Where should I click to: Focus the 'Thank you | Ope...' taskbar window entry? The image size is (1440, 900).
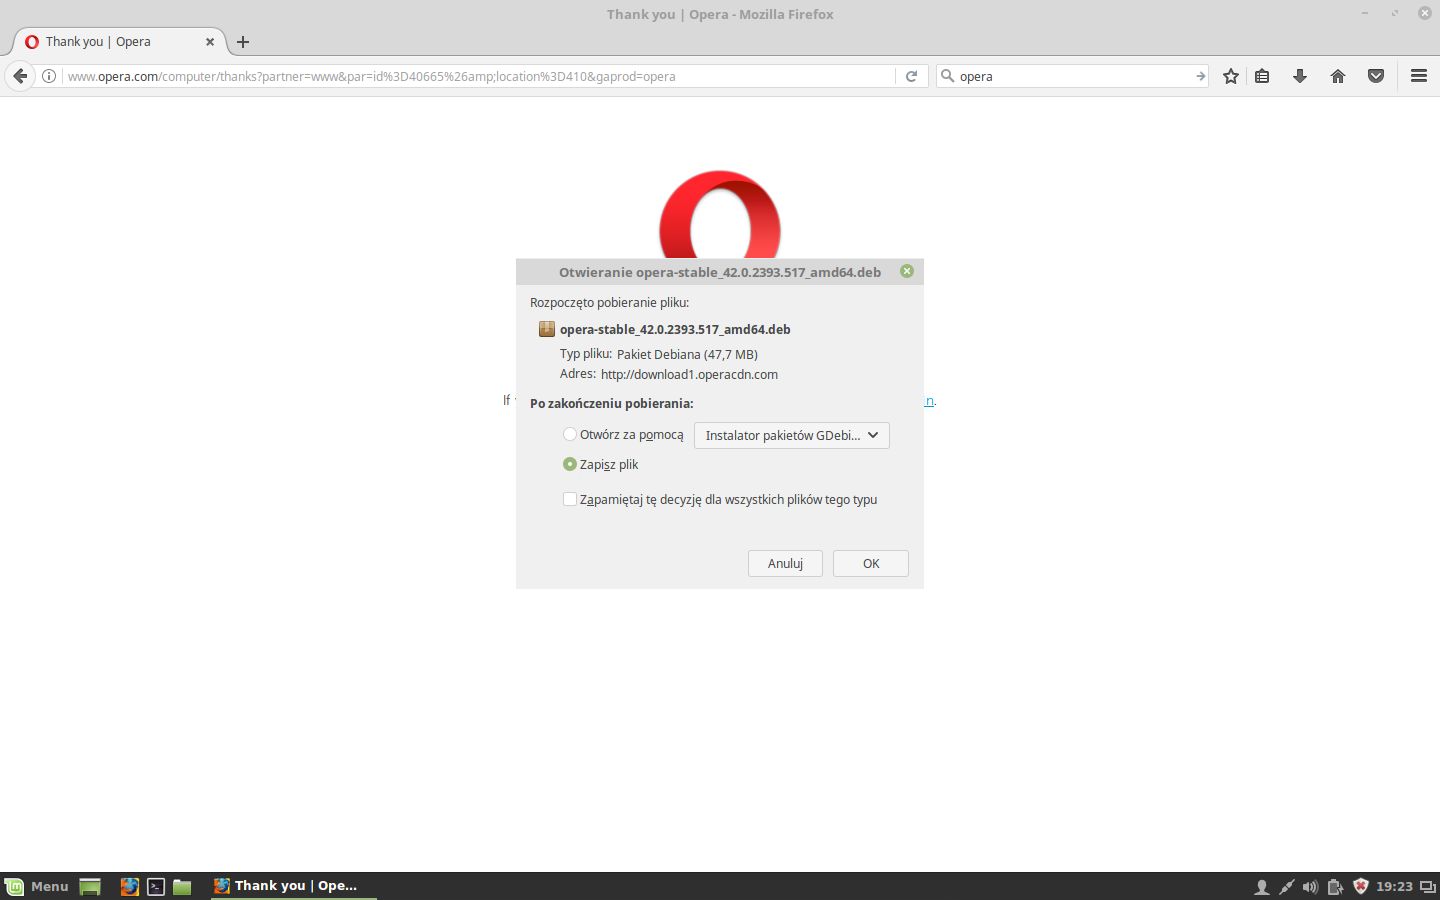294,886
